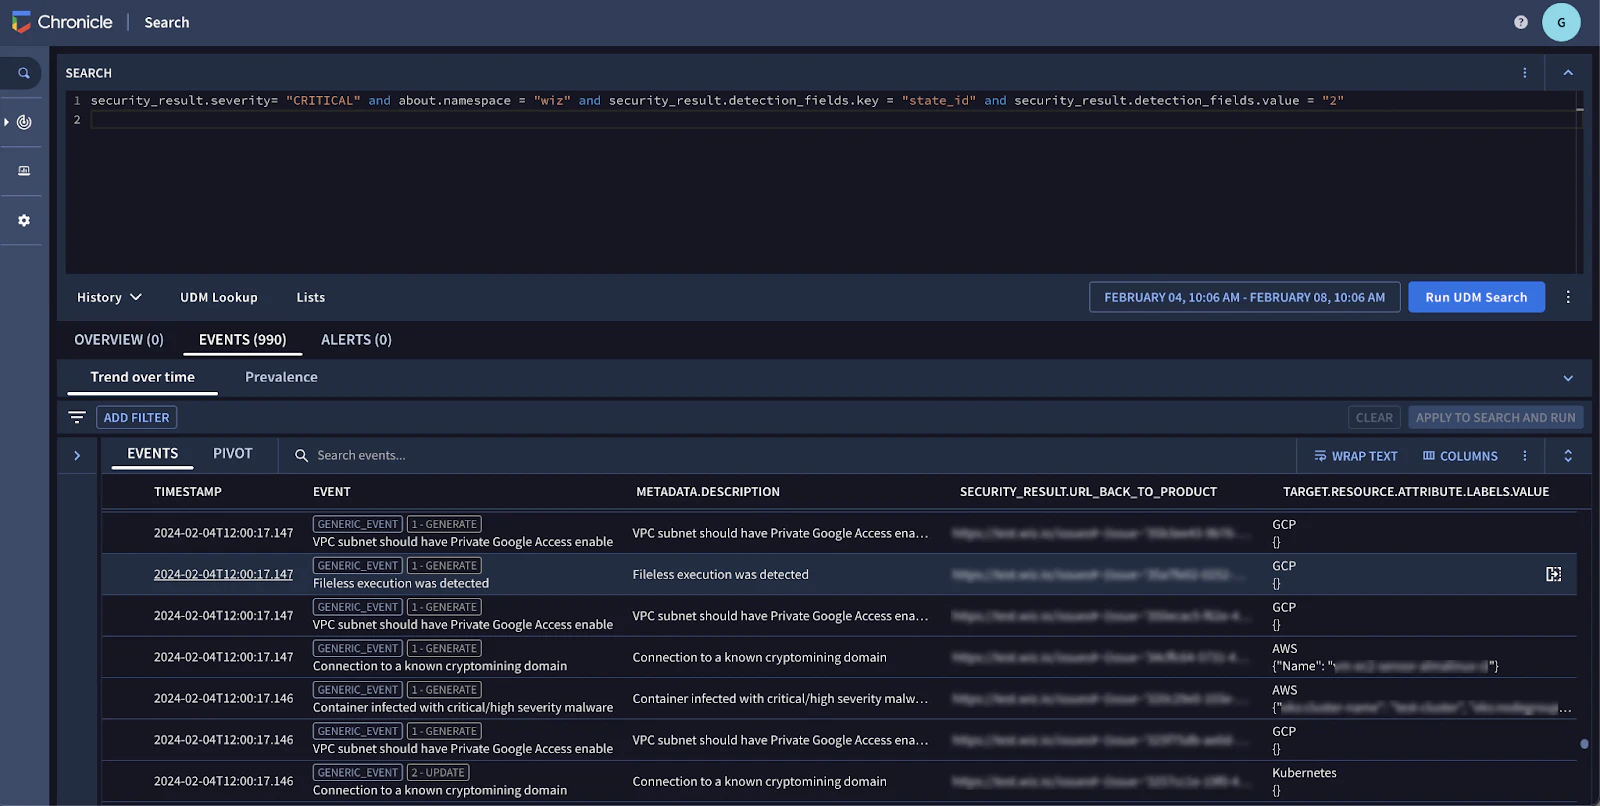
Task: Open settings gear in left sidebar
Action: click(24, 220)
